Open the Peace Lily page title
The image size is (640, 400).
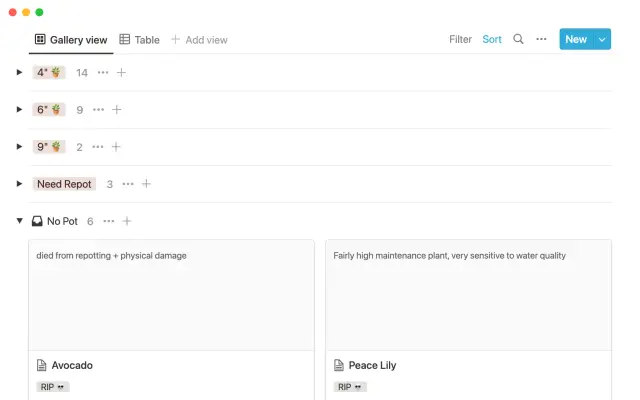pyautogui.click(x=372, y=365)
